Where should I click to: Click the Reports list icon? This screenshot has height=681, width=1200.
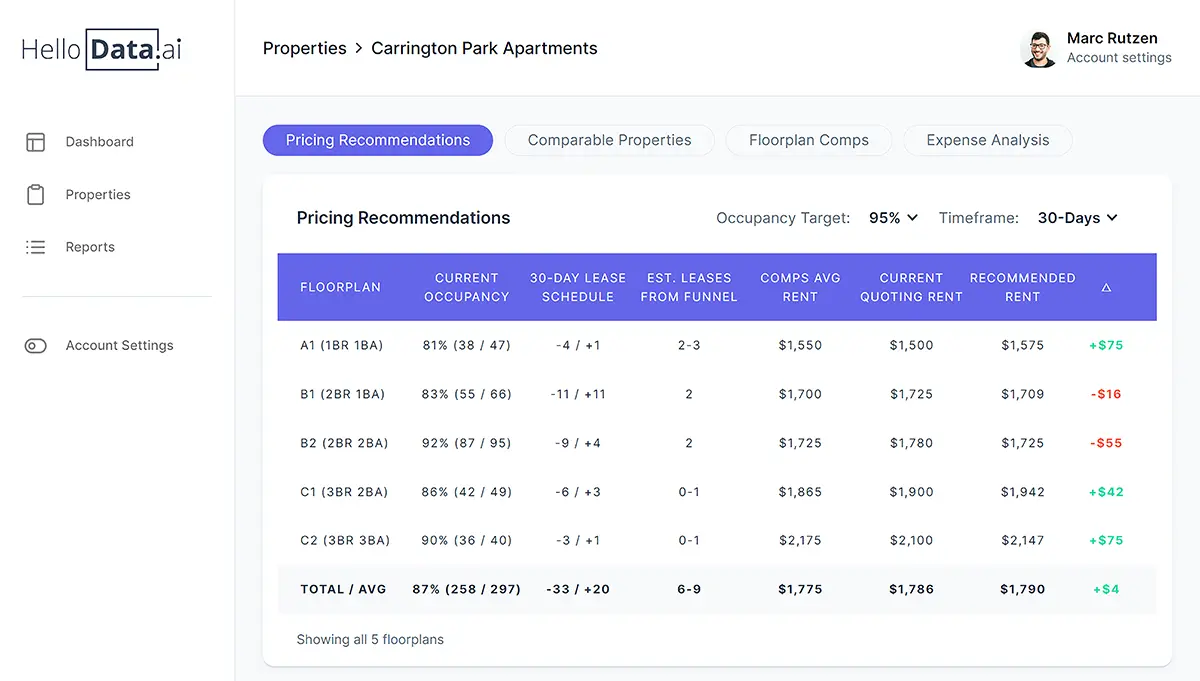[36, 247]
